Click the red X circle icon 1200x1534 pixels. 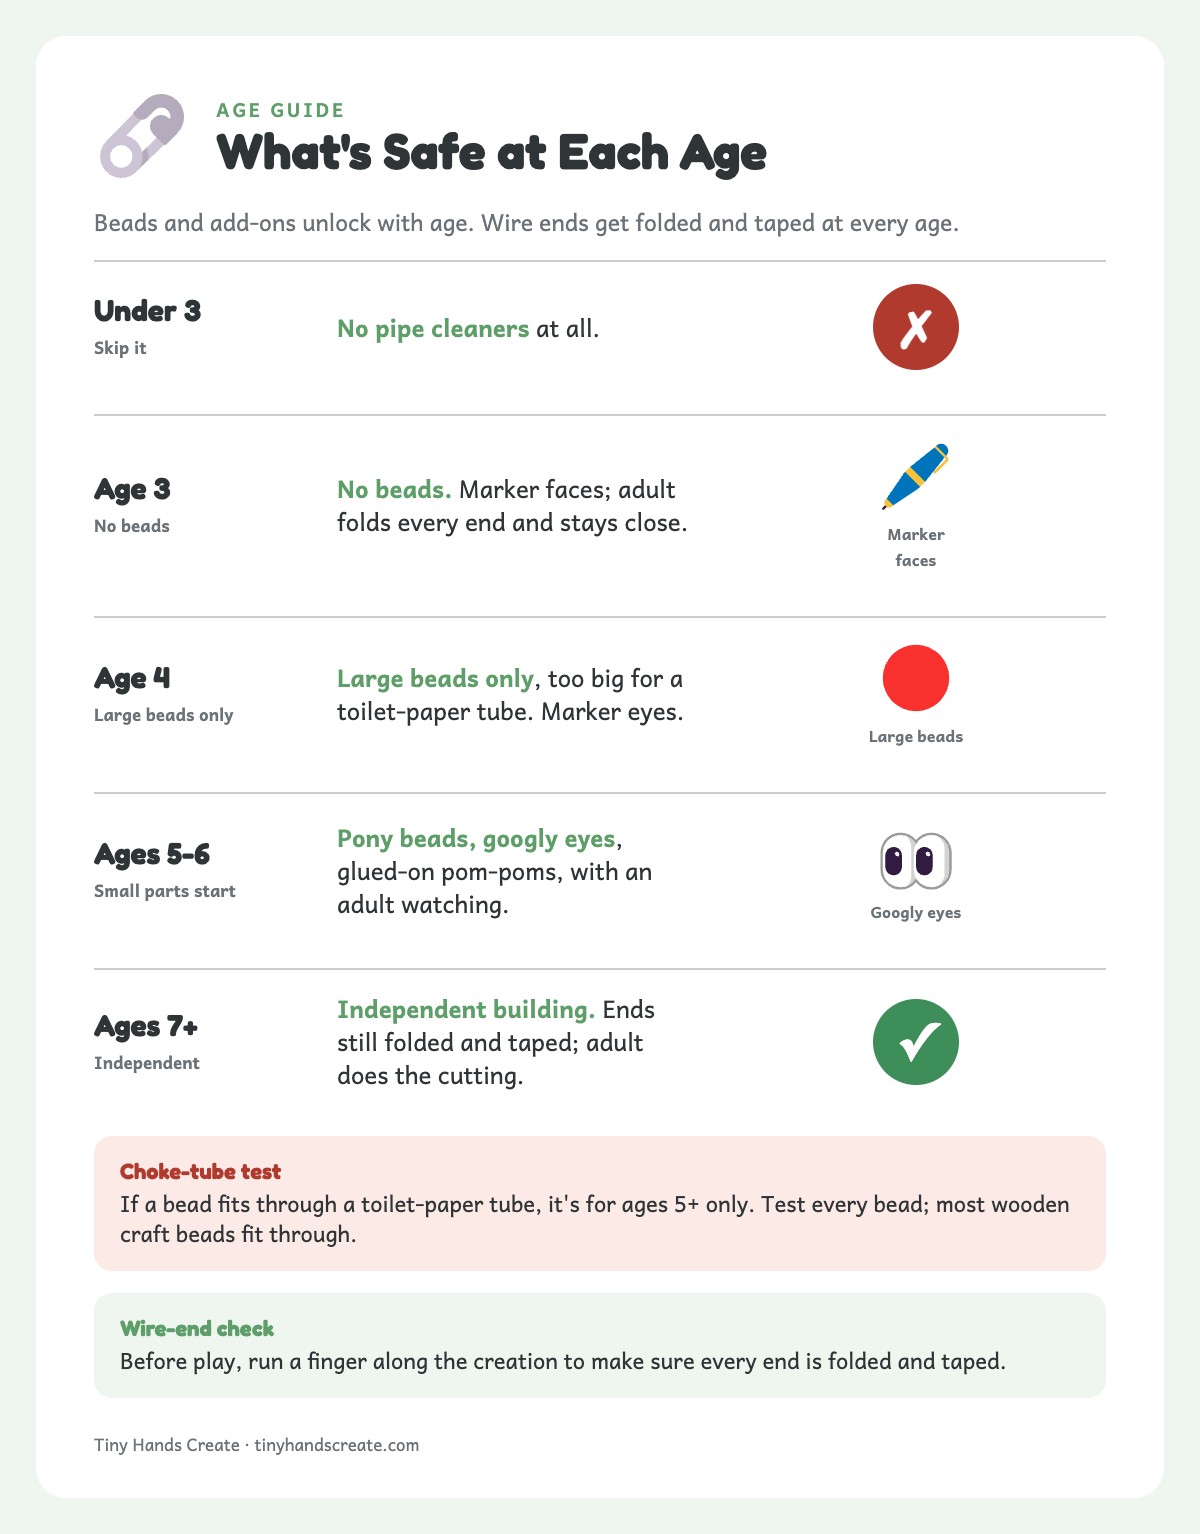pos(916,327)
